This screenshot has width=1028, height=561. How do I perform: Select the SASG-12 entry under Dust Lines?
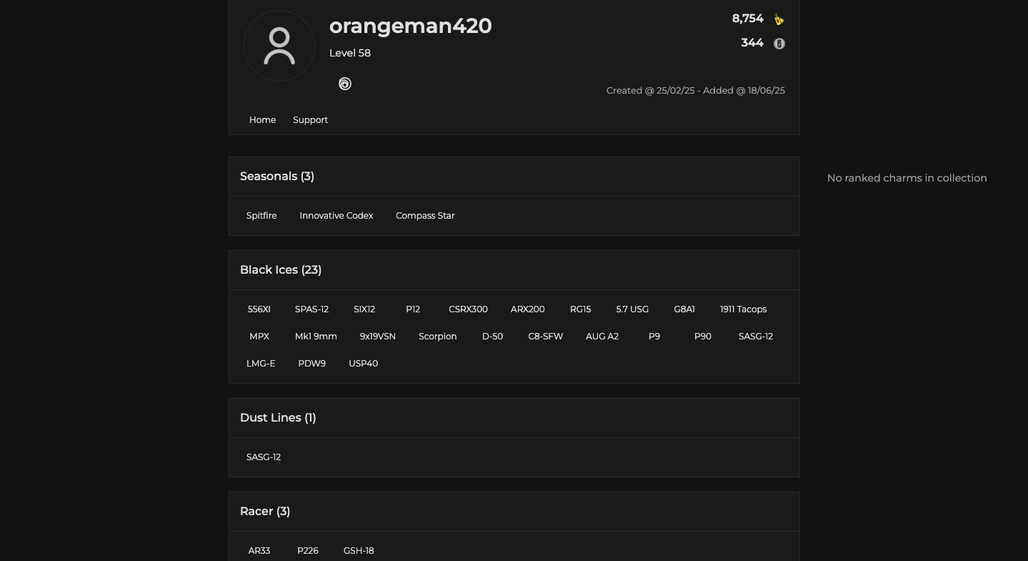(x=264, y=457)
